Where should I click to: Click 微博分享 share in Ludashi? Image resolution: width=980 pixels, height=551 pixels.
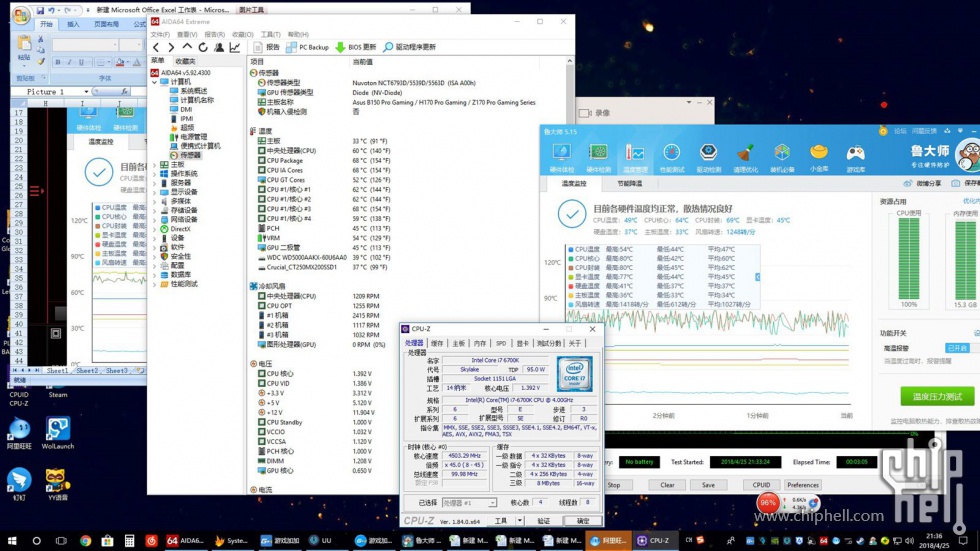point(922,184)
